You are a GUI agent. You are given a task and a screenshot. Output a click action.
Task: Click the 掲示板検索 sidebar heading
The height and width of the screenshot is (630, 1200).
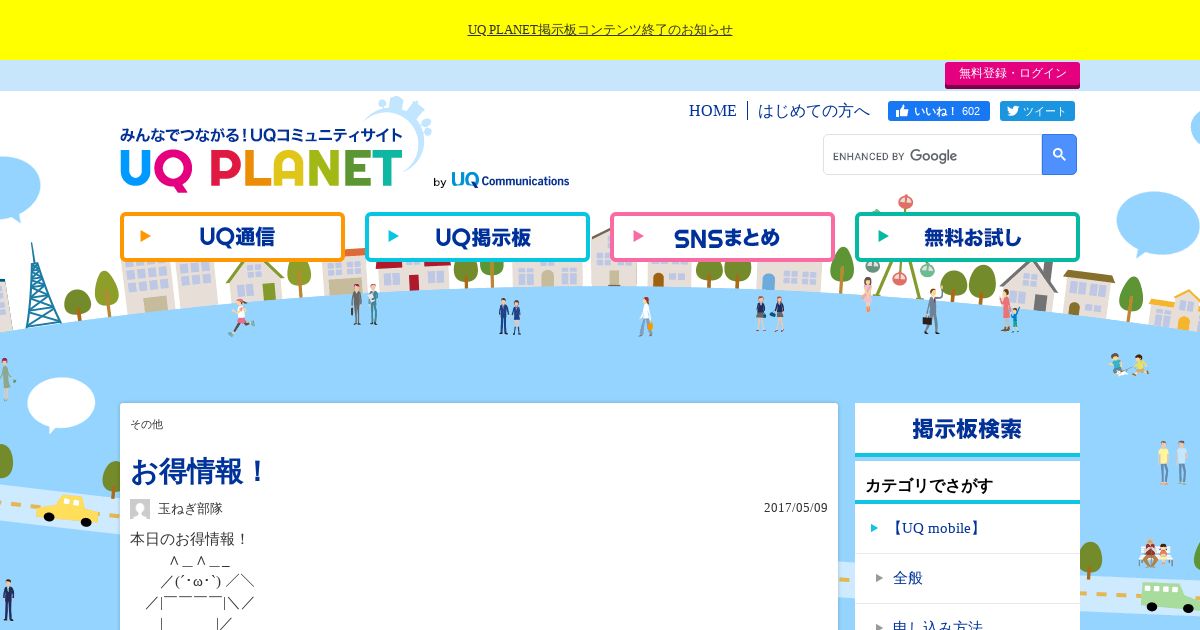(967, 429)
